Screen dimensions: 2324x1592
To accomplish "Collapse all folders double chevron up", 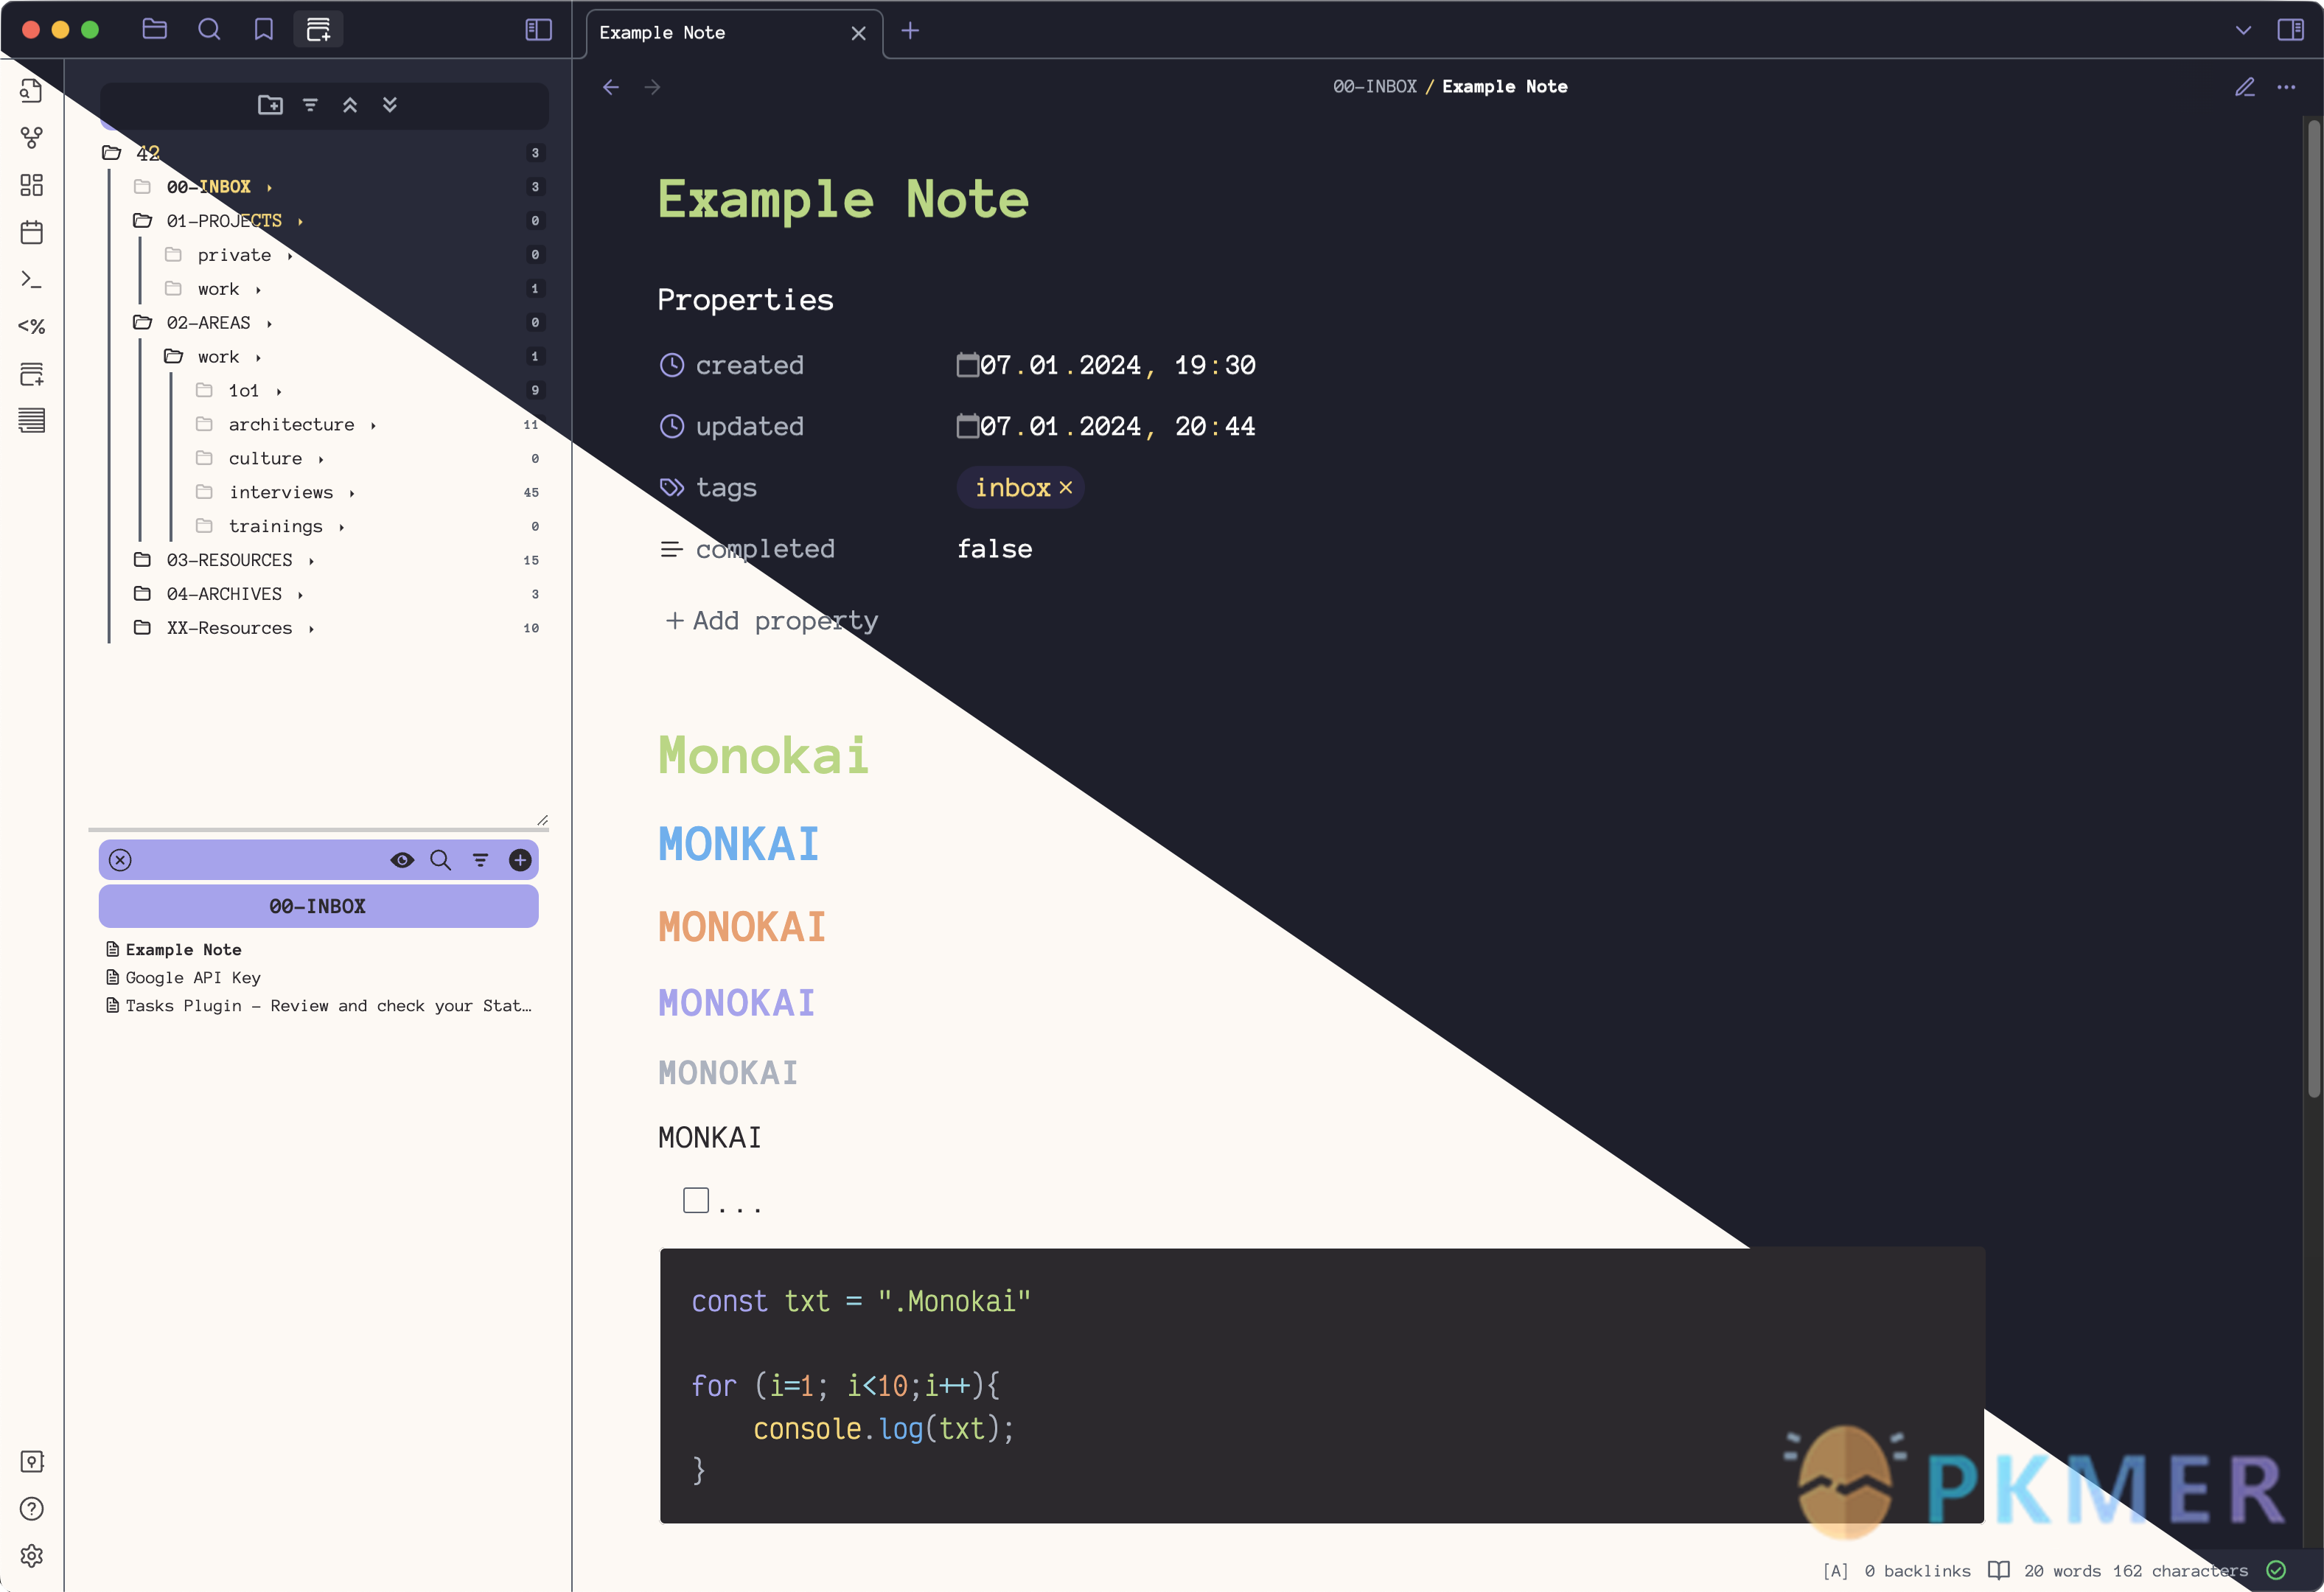I will (x=350, y=105).
